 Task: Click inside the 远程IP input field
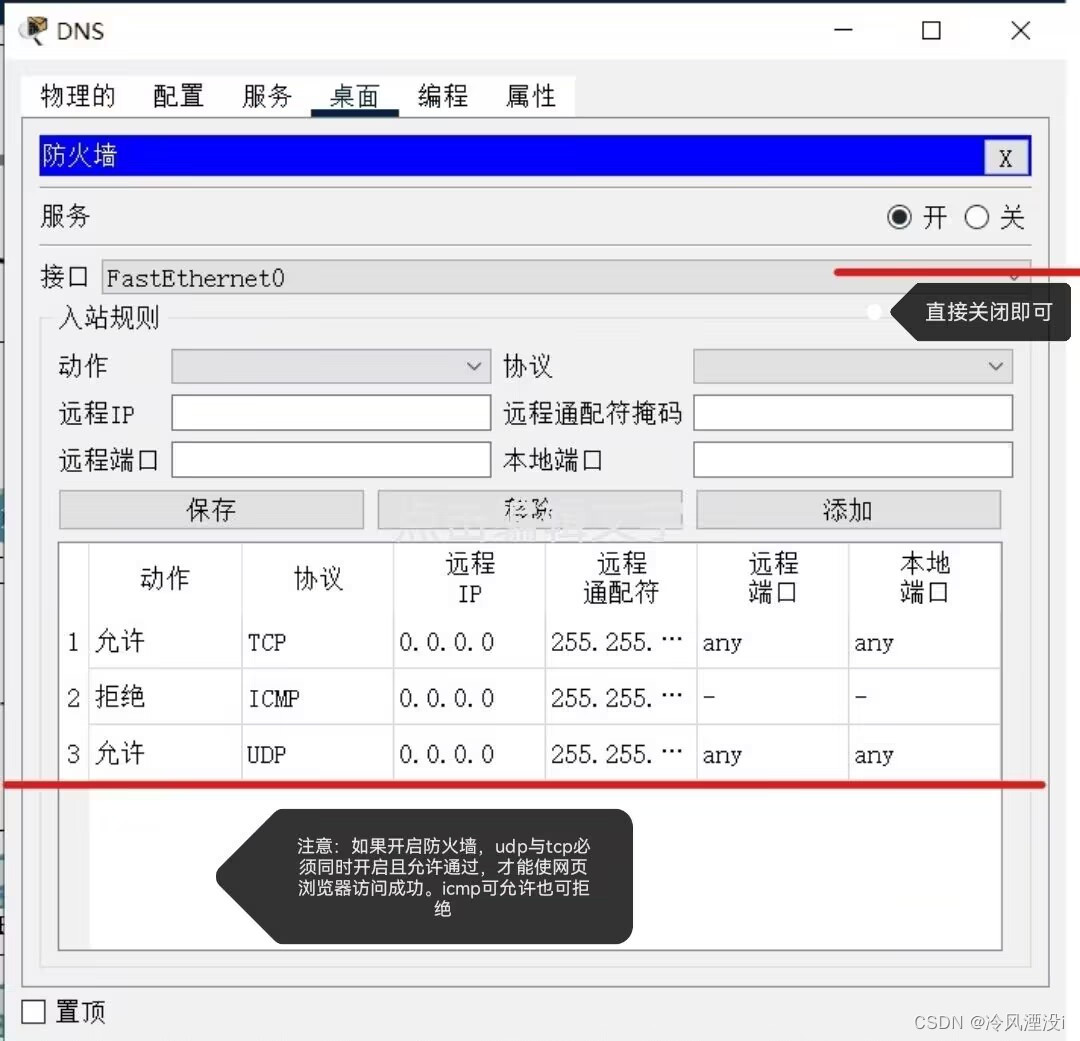click(x=330, y=413)
